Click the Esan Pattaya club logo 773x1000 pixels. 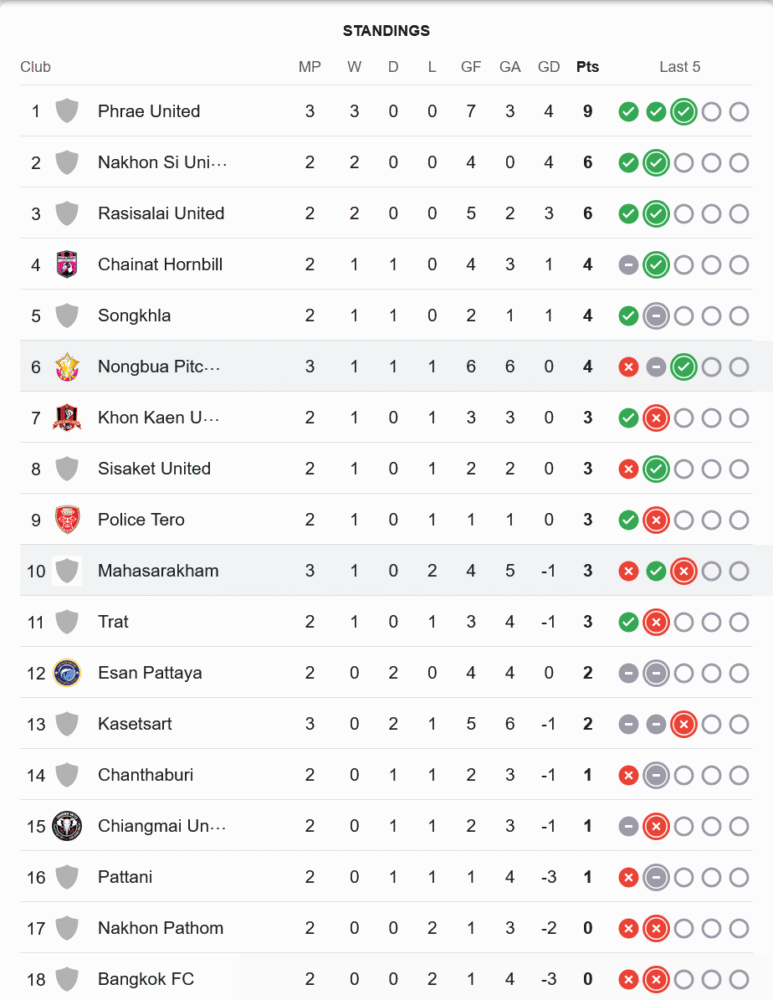(x=67, y=673)
